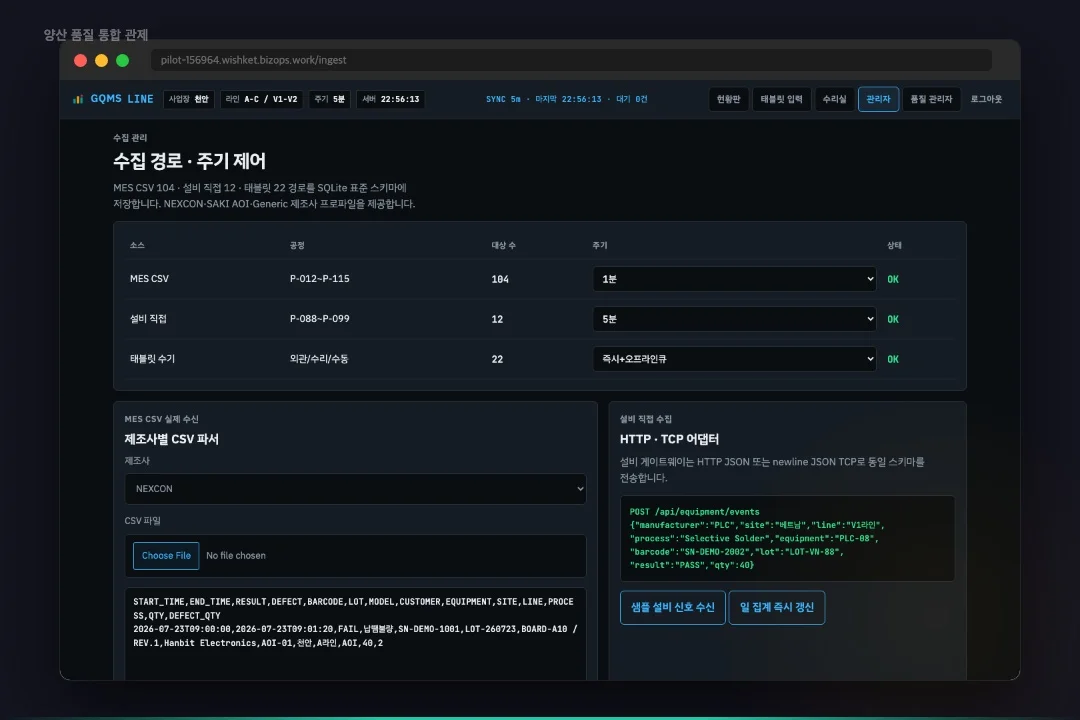Click the Choose File button
The height and width of the screenshot is (720, 1080).
(x=166, y=555)
